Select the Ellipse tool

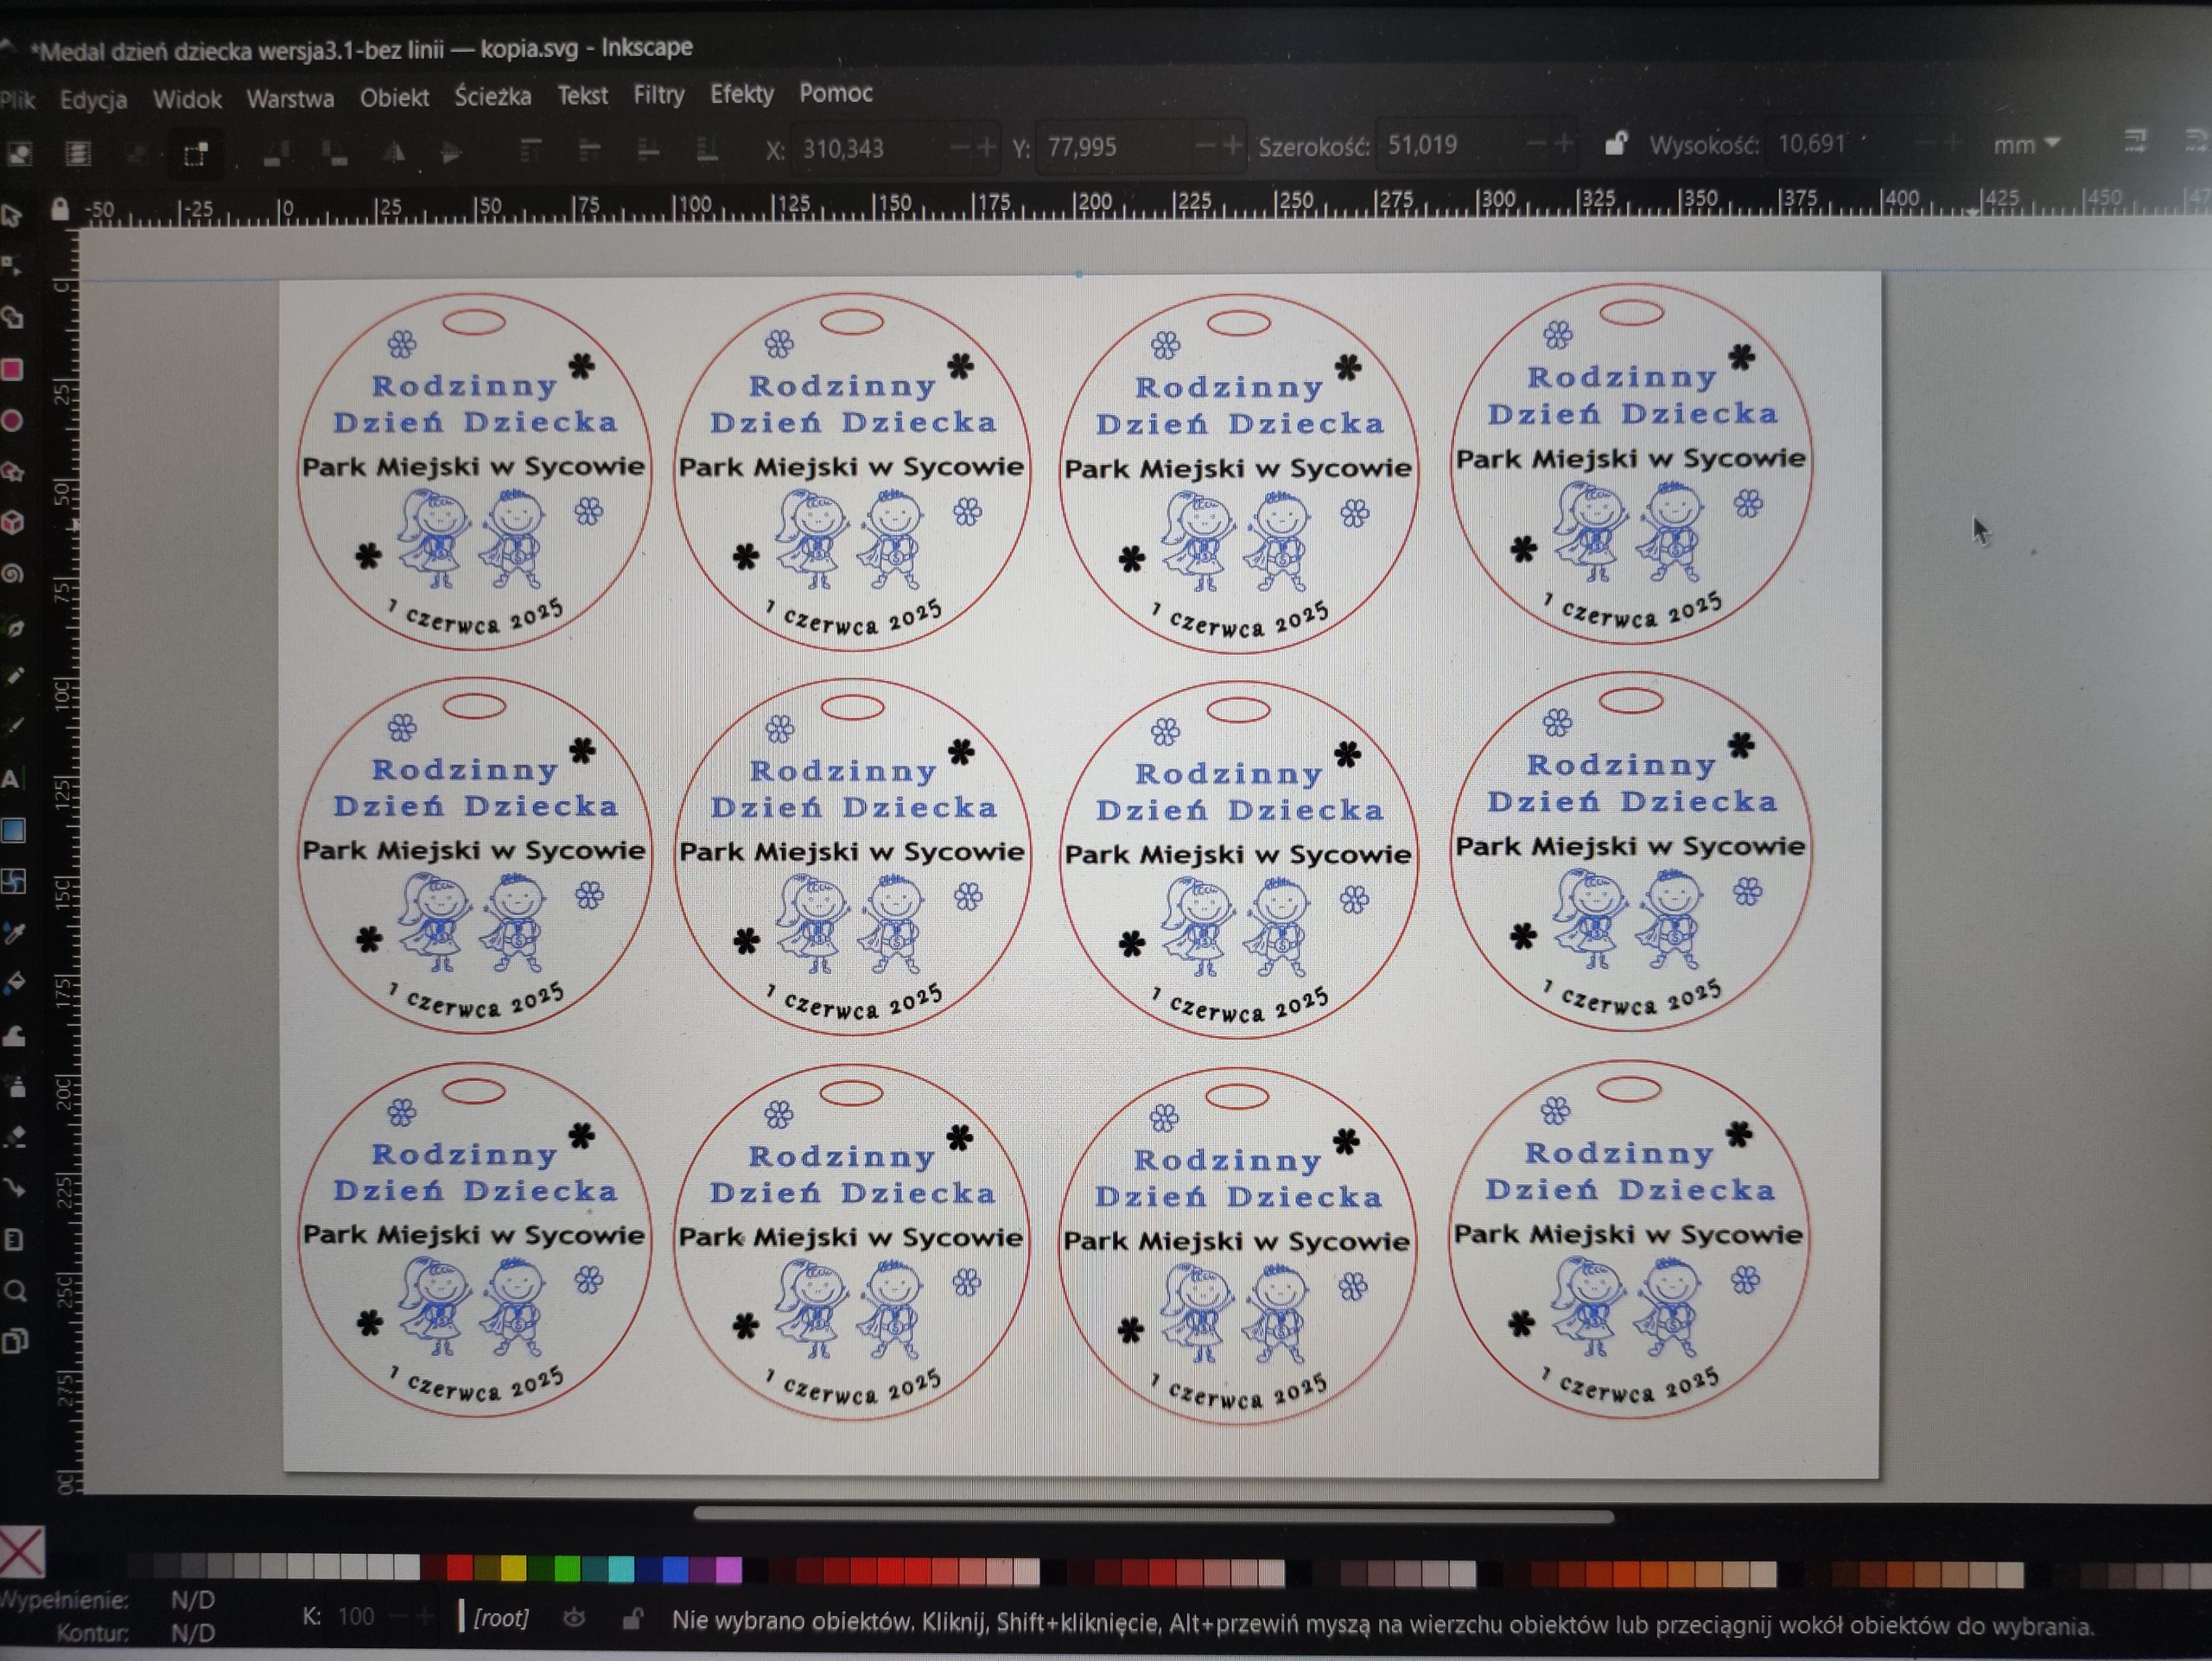tap(12, 421)
